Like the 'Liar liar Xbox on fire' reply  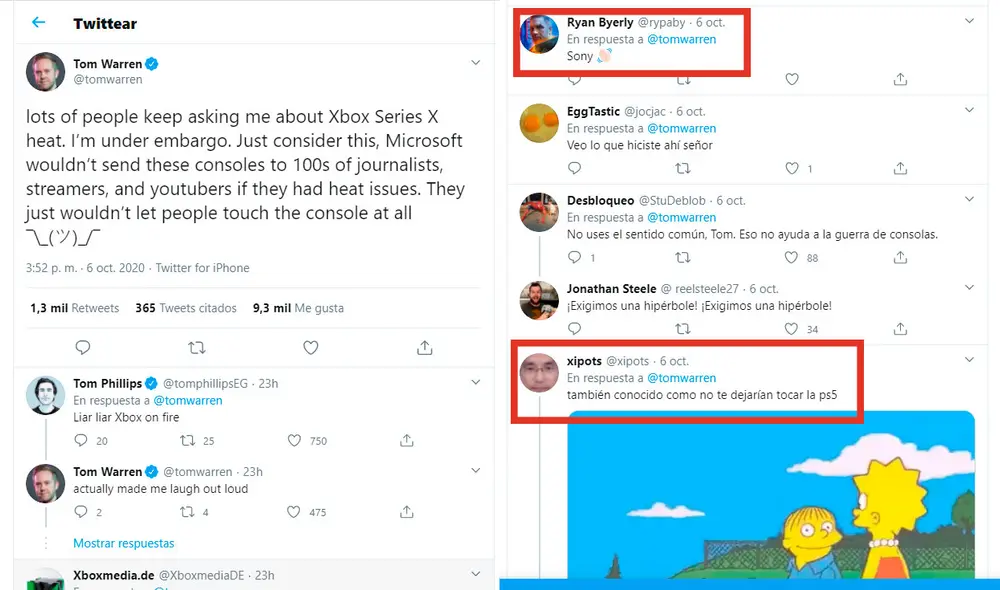(296, 440)
